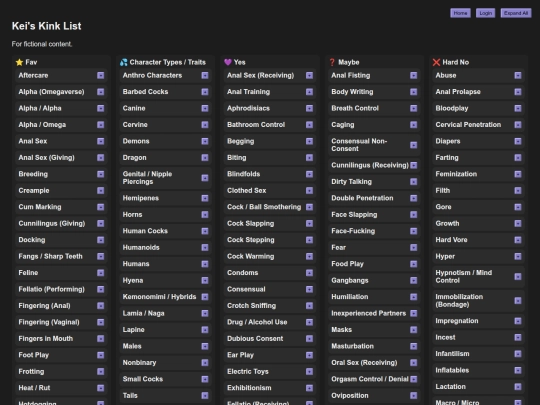Click the square icon beside Consensual

pyautogui.click(x=309, y=289)
